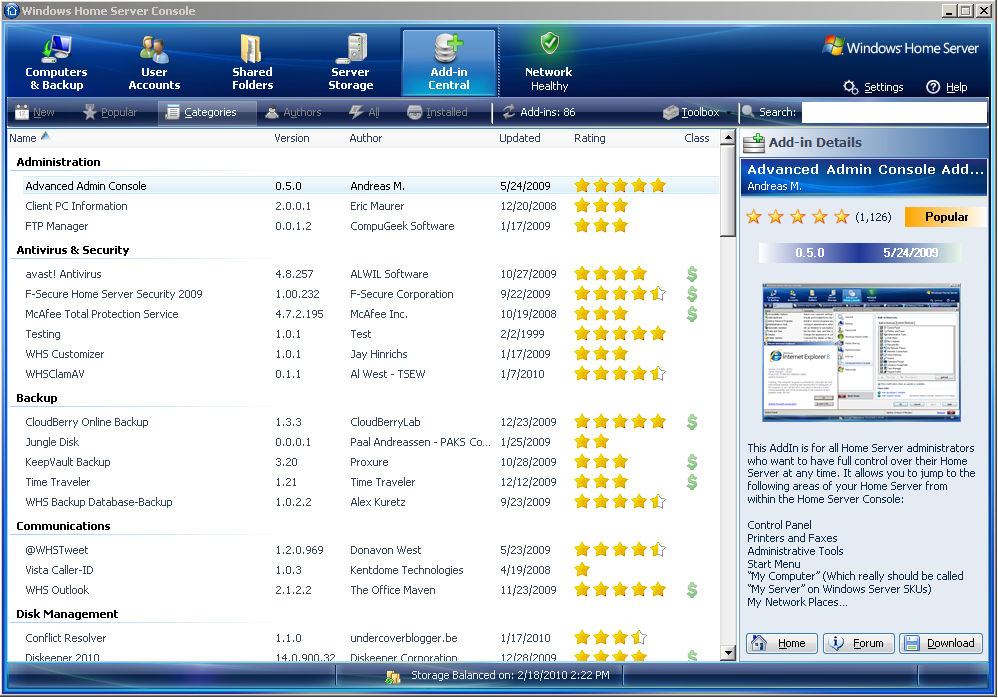Click the Windows Home Server Console title icon
This screenshot has width=998, height=698.
pos(12,10)
